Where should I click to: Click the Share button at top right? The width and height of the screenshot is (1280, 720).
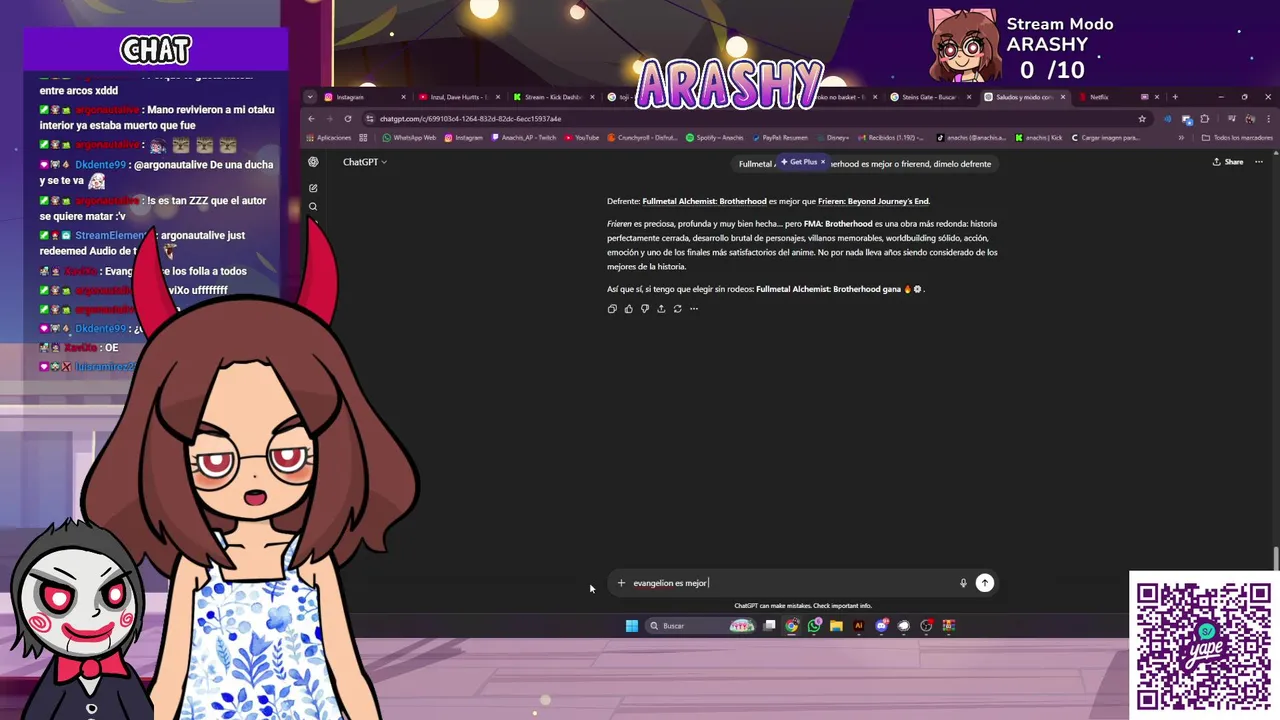(1228, 162)
